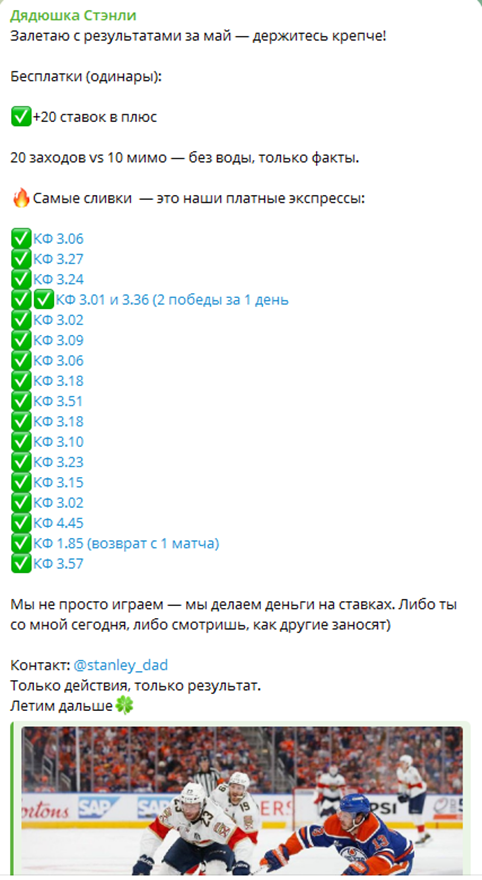
Task: Click the green checkmark beside +20 ставок
Action: click(x=21, y=117)
